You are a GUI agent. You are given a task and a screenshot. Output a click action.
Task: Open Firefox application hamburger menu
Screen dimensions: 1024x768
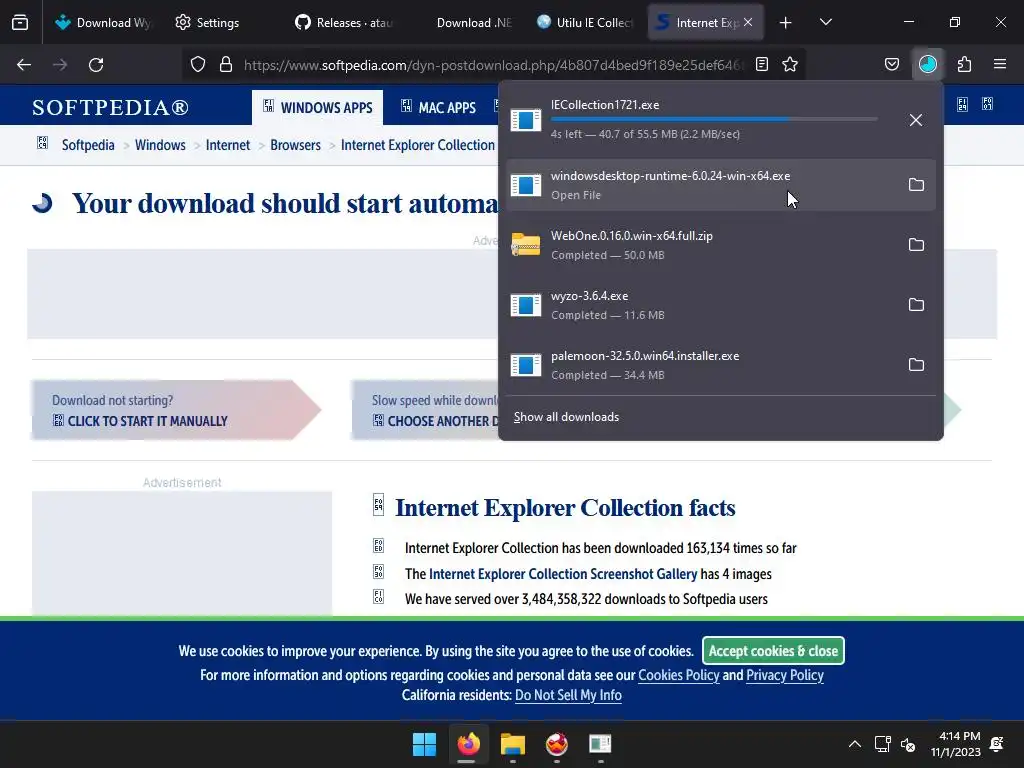[1000, 64]
